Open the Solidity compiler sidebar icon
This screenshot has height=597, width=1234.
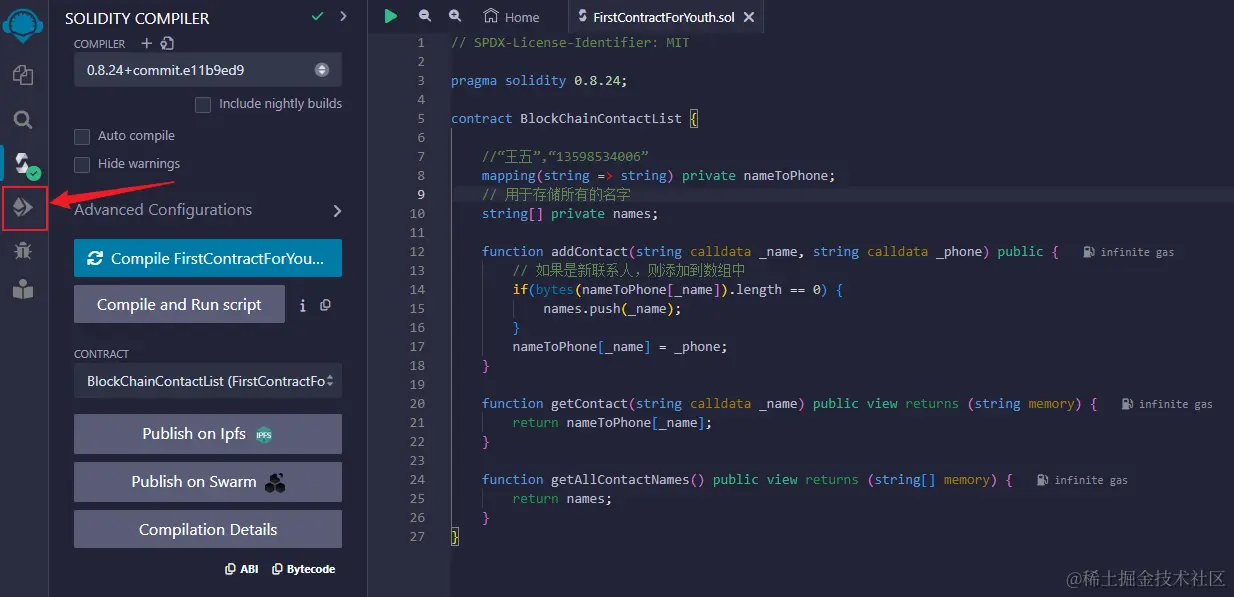click(23, 162)
